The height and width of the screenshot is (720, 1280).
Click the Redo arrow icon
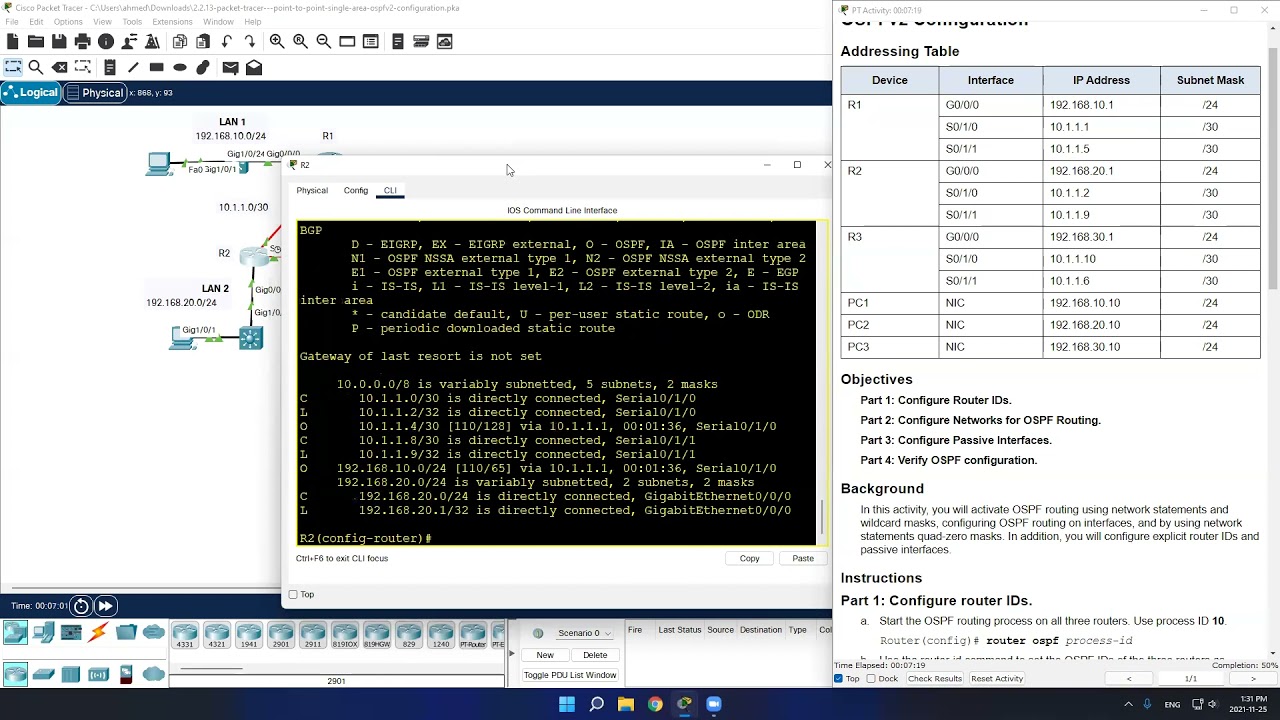250,41
